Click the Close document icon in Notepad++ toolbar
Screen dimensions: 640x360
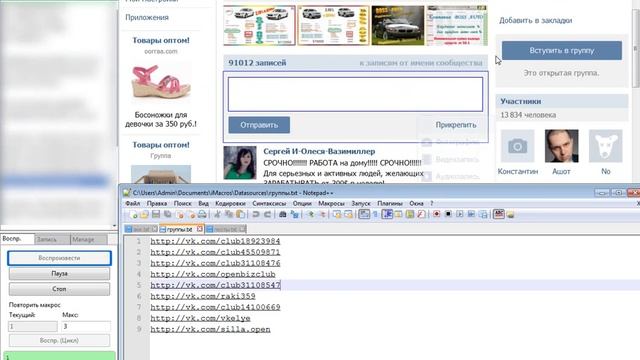pos(180,214)
